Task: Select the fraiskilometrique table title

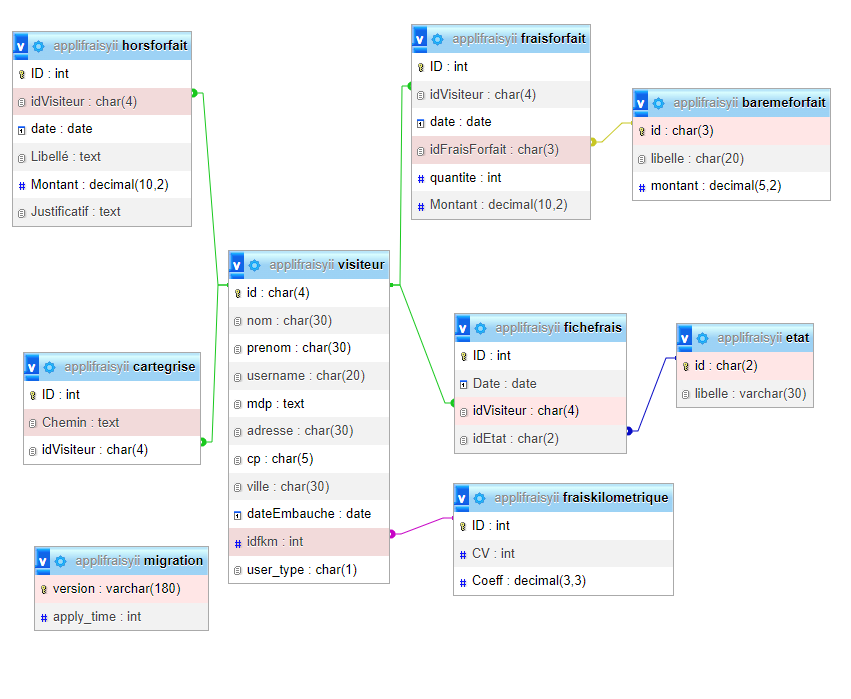Action: tap(615, 498)
